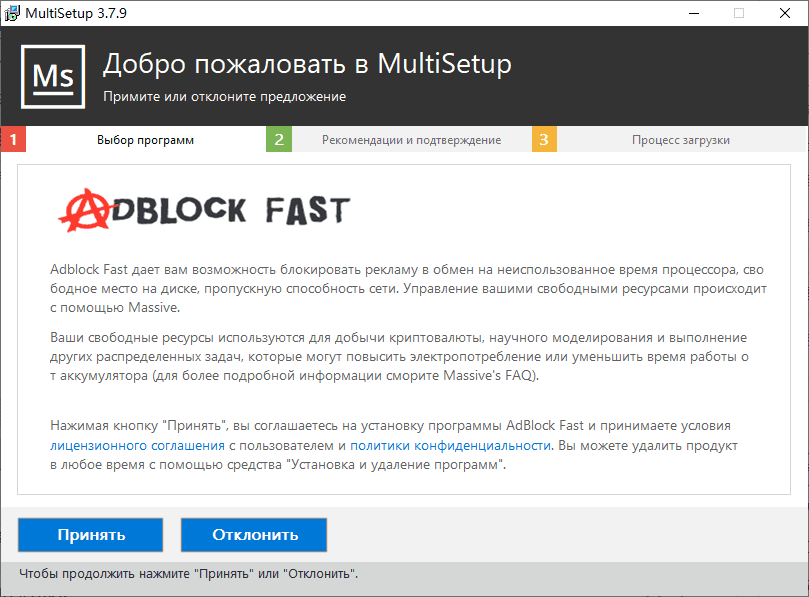This screenshot has width=809, height=597.
Task: Click the paragraph about cryptocurrency mining resources
Action: point(400,357)
